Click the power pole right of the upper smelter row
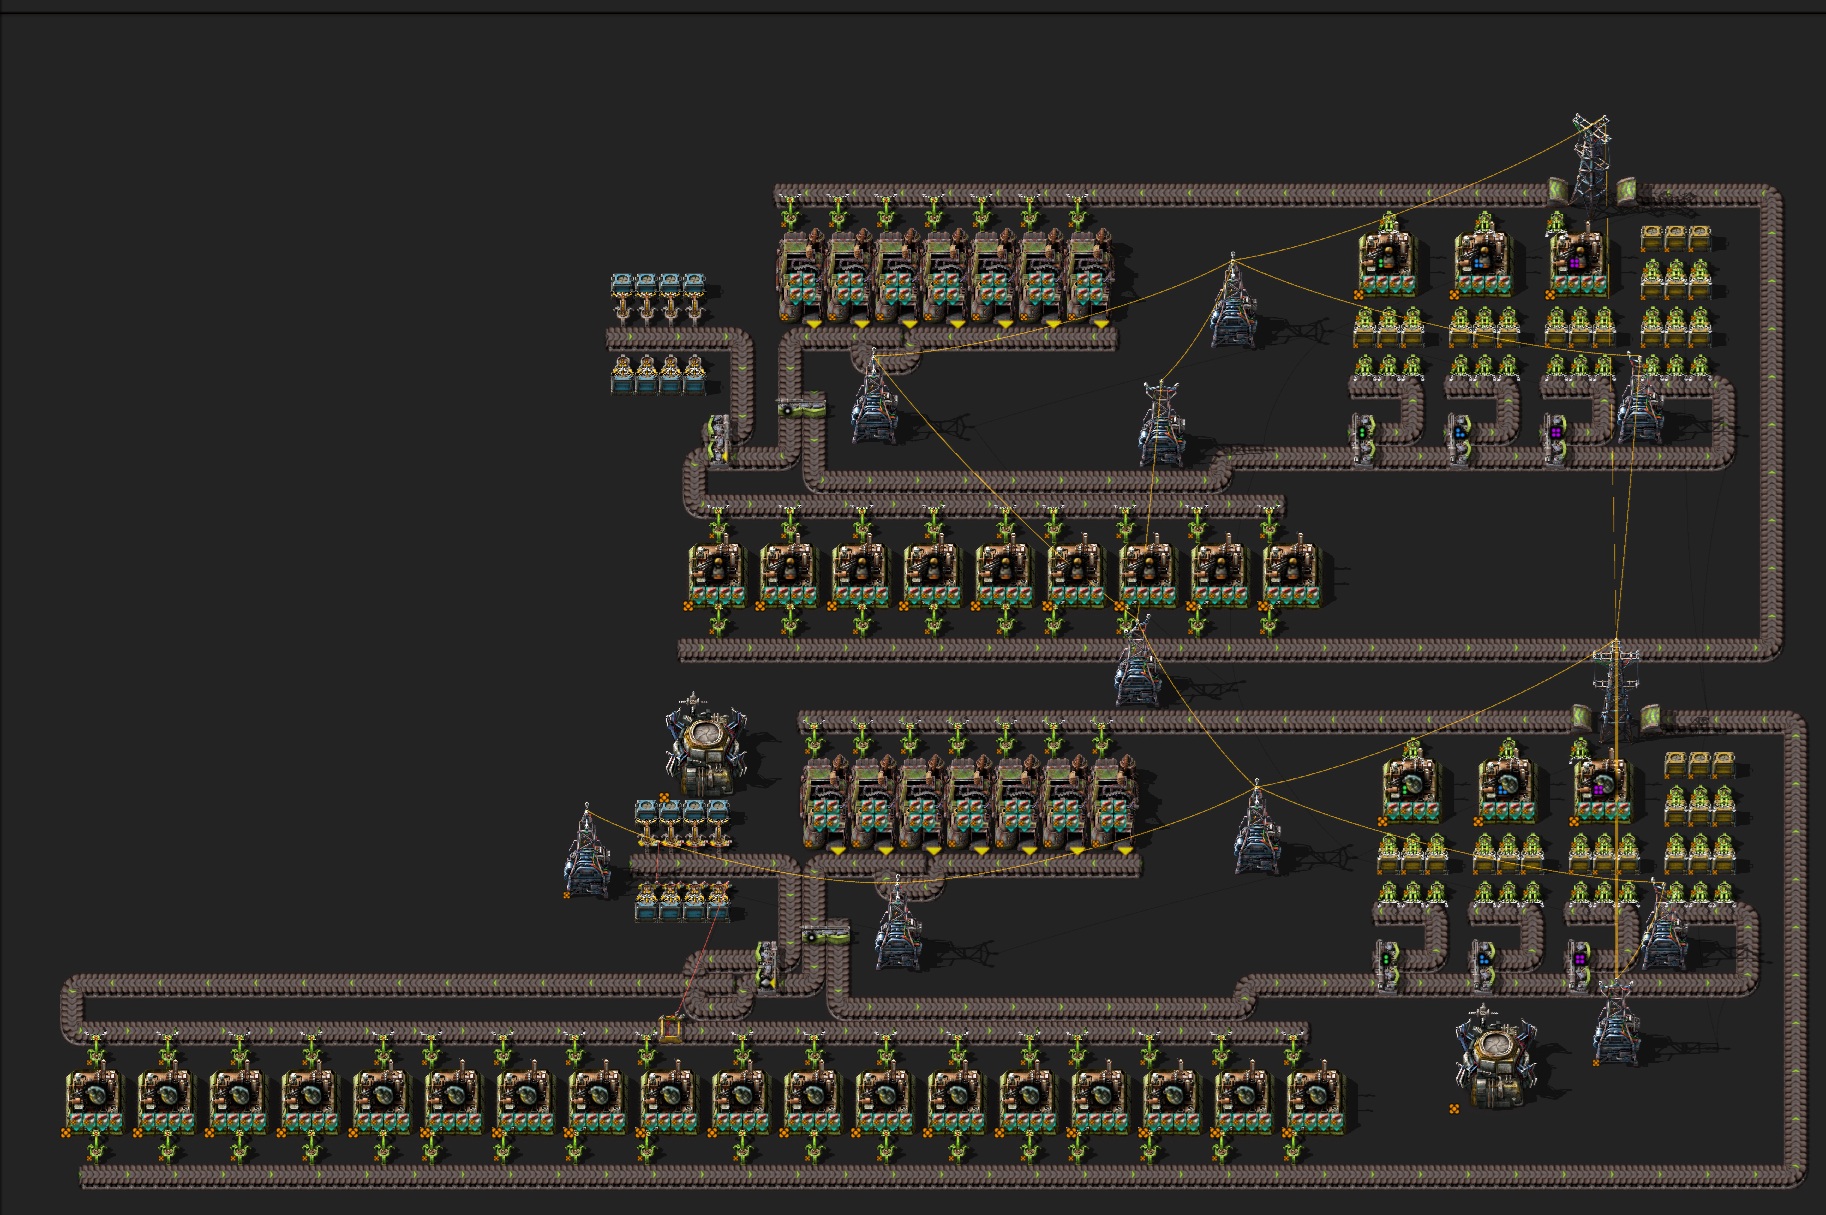The width and height of the screenshot is (1826, 1215). (1232, 300)
